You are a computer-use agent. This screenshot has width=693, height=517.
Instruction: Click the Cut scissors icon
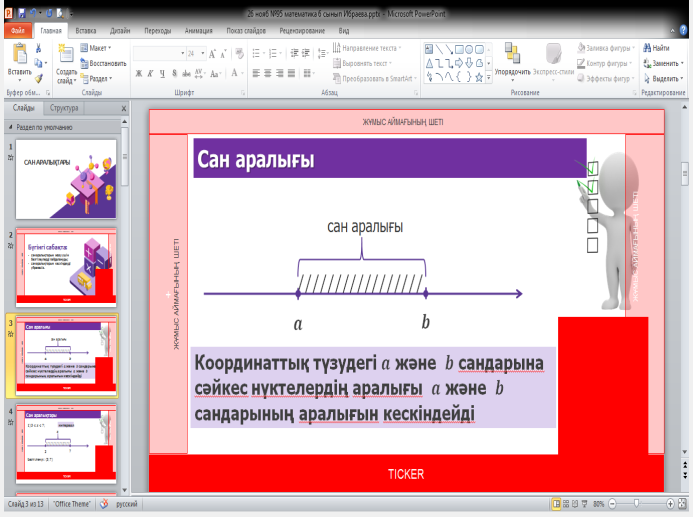(39, 47)
